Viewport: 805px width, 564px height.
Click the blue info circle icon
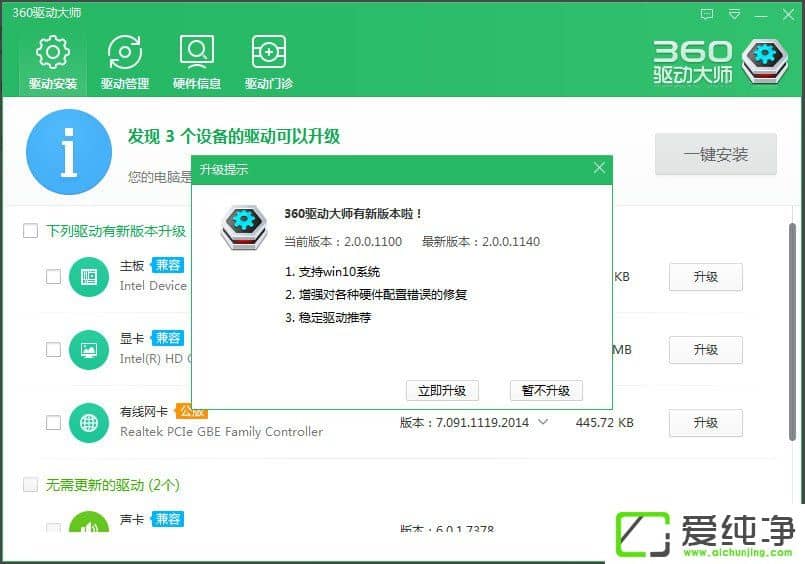(x=68, y=152)
